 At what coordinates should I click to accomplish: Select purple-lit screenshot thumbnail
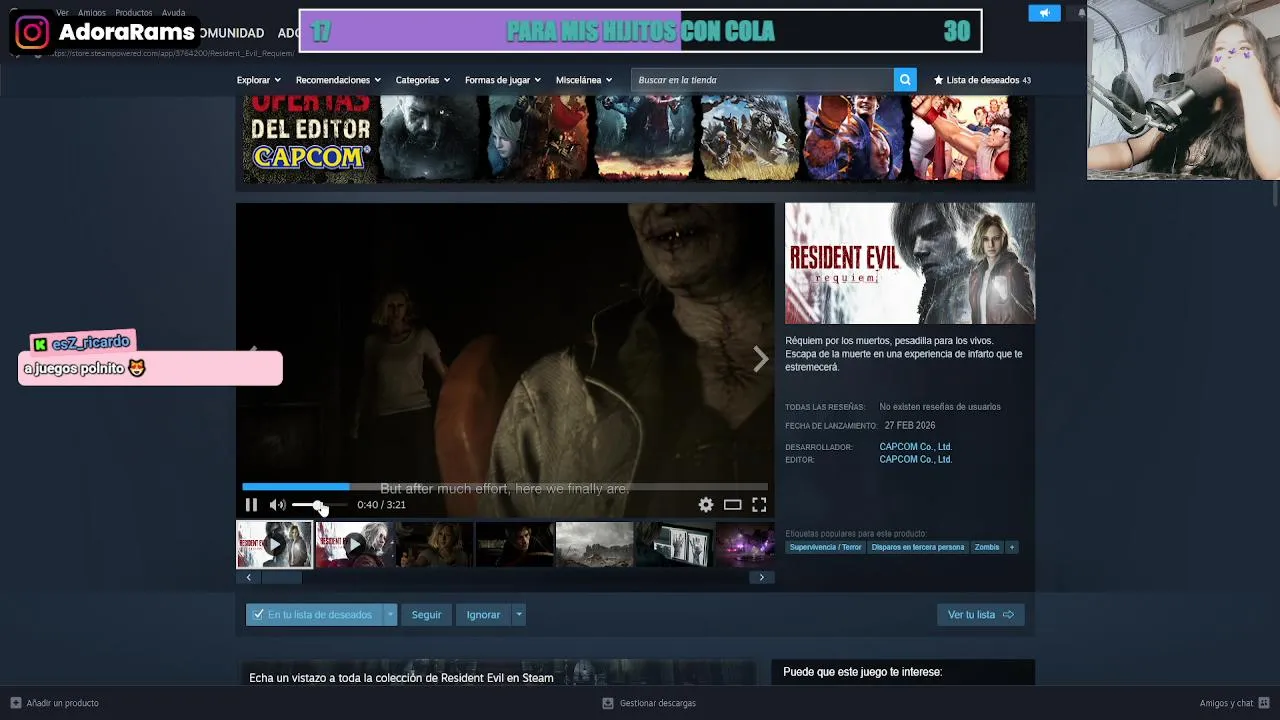coord(745,545)
